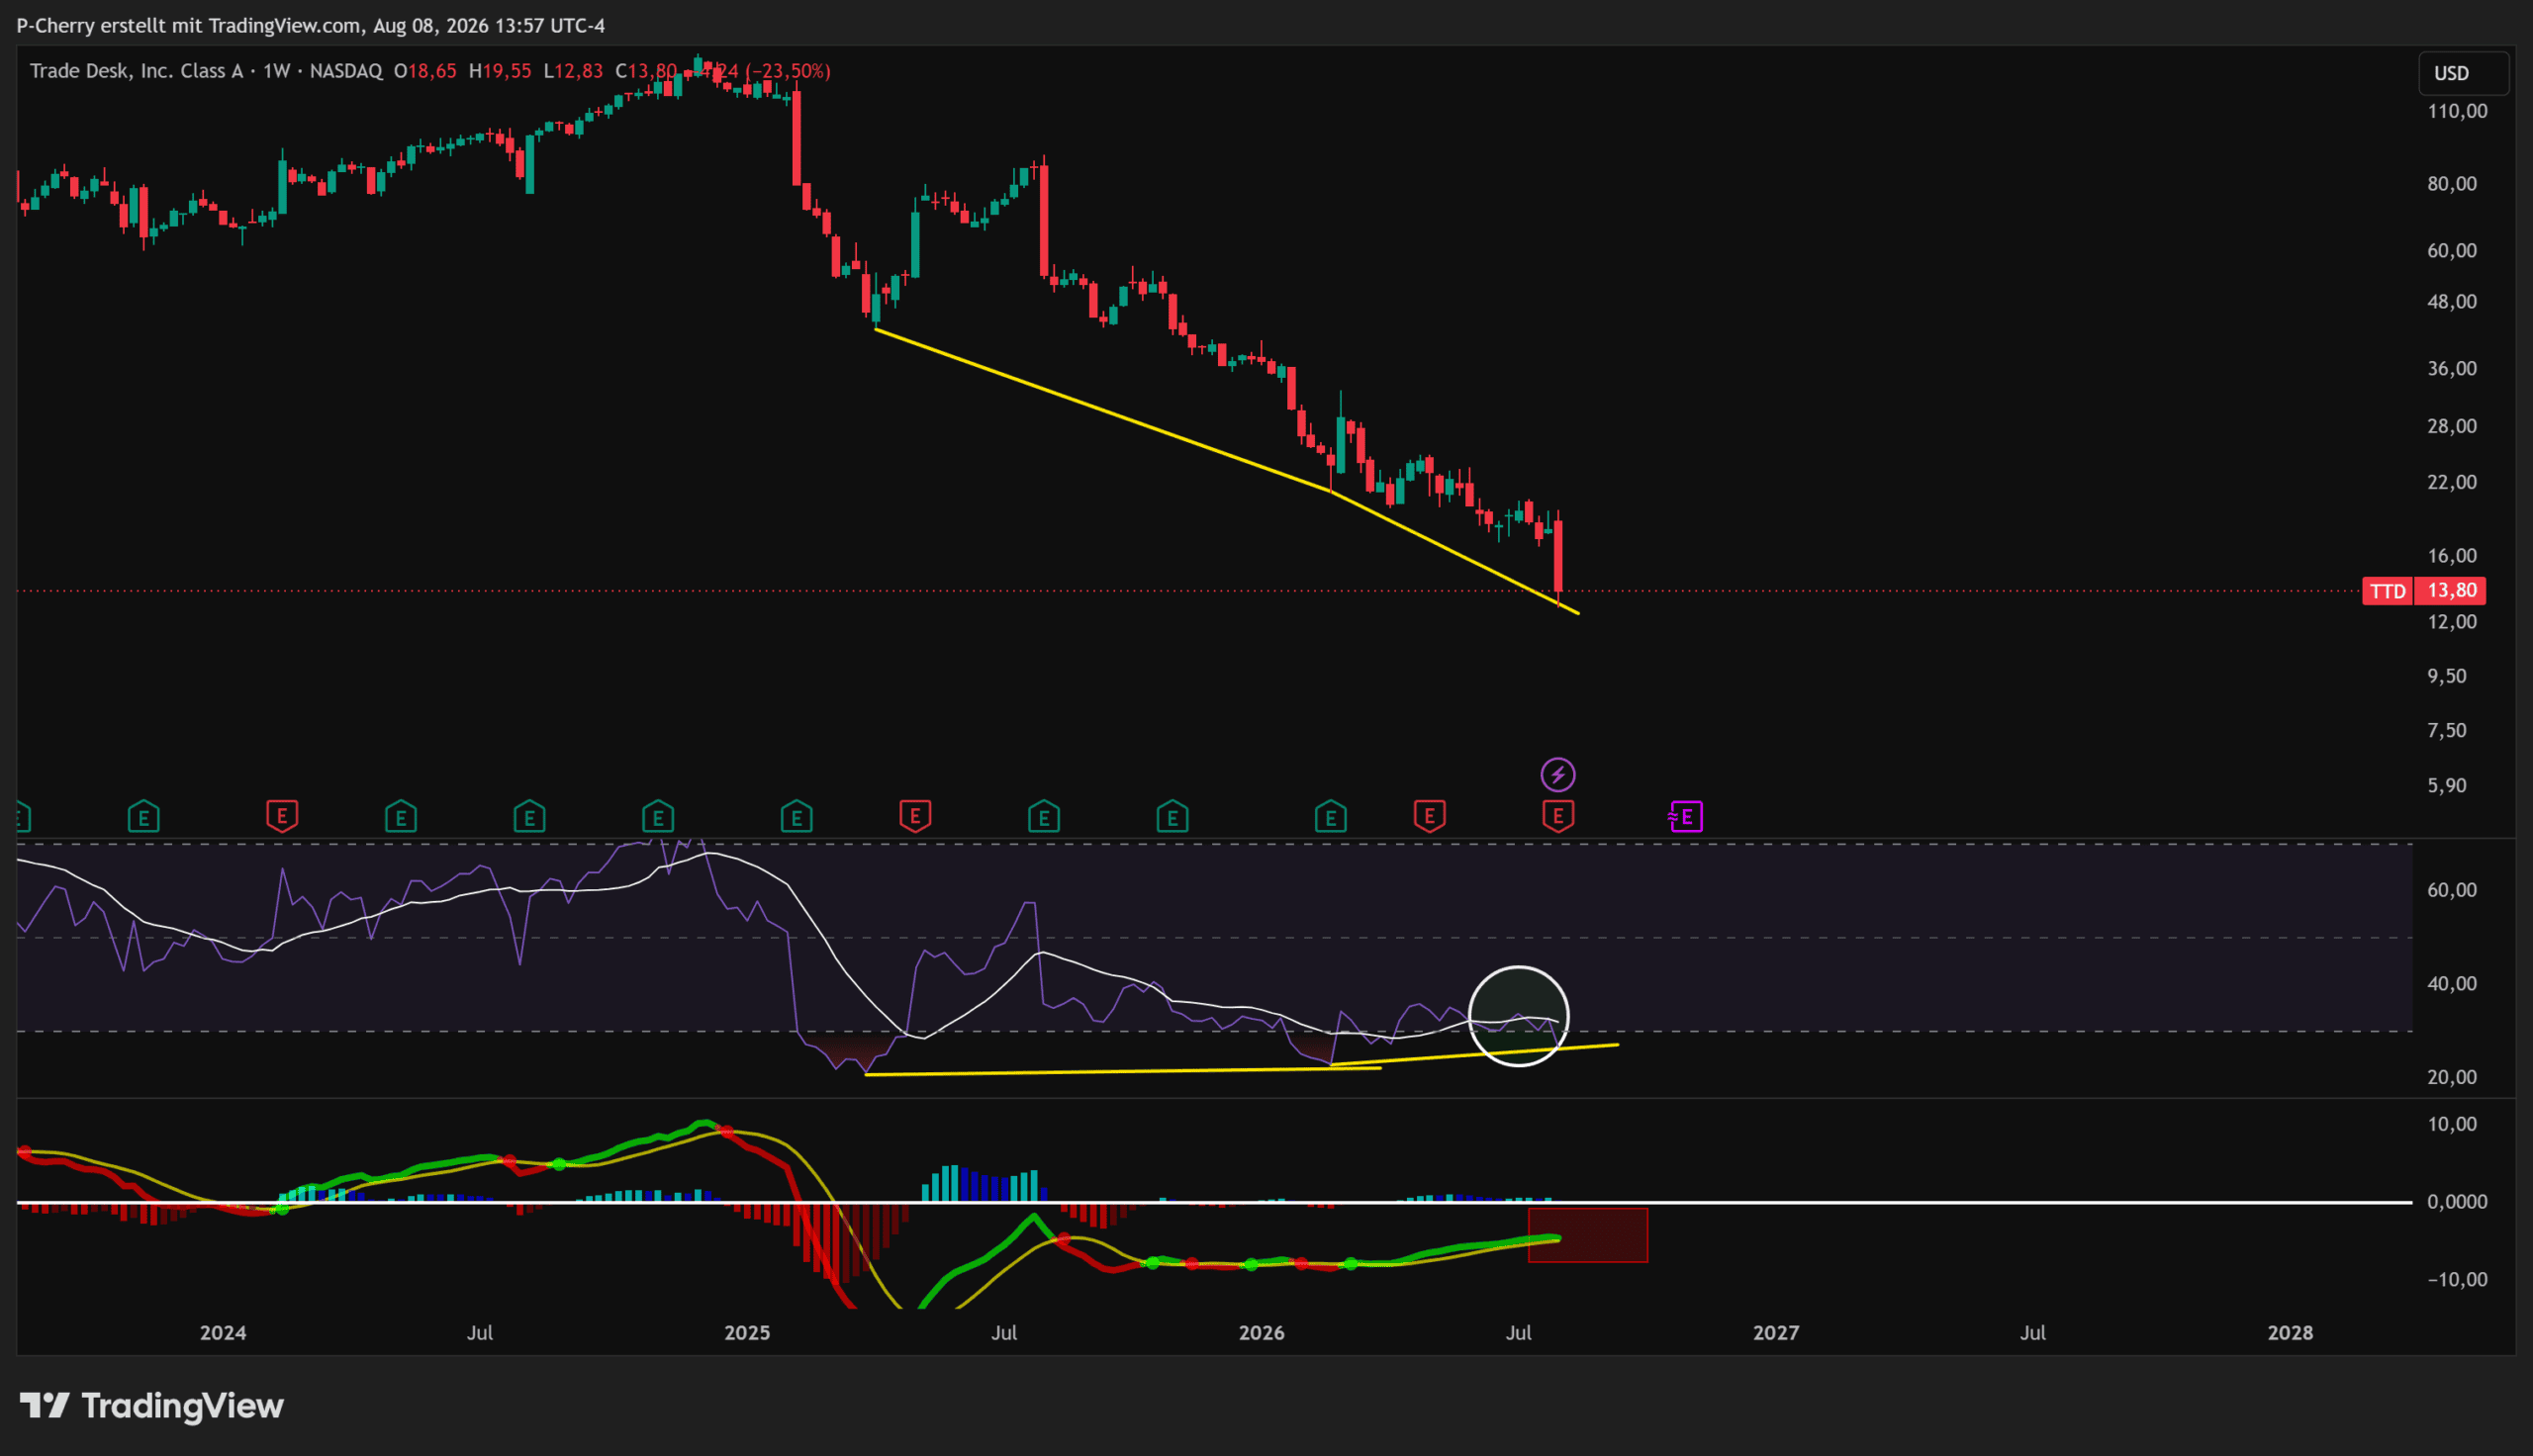Click the green earnings marker for November 2023
The width and height of the screenshot is (2533, 1456).
[144, 817]
